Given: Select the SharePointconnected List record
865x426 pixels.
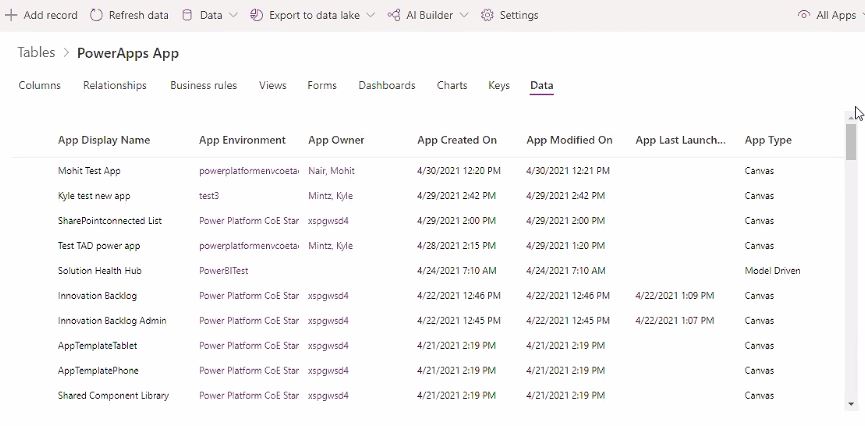Looking at the screenshot, I should 110,221.
